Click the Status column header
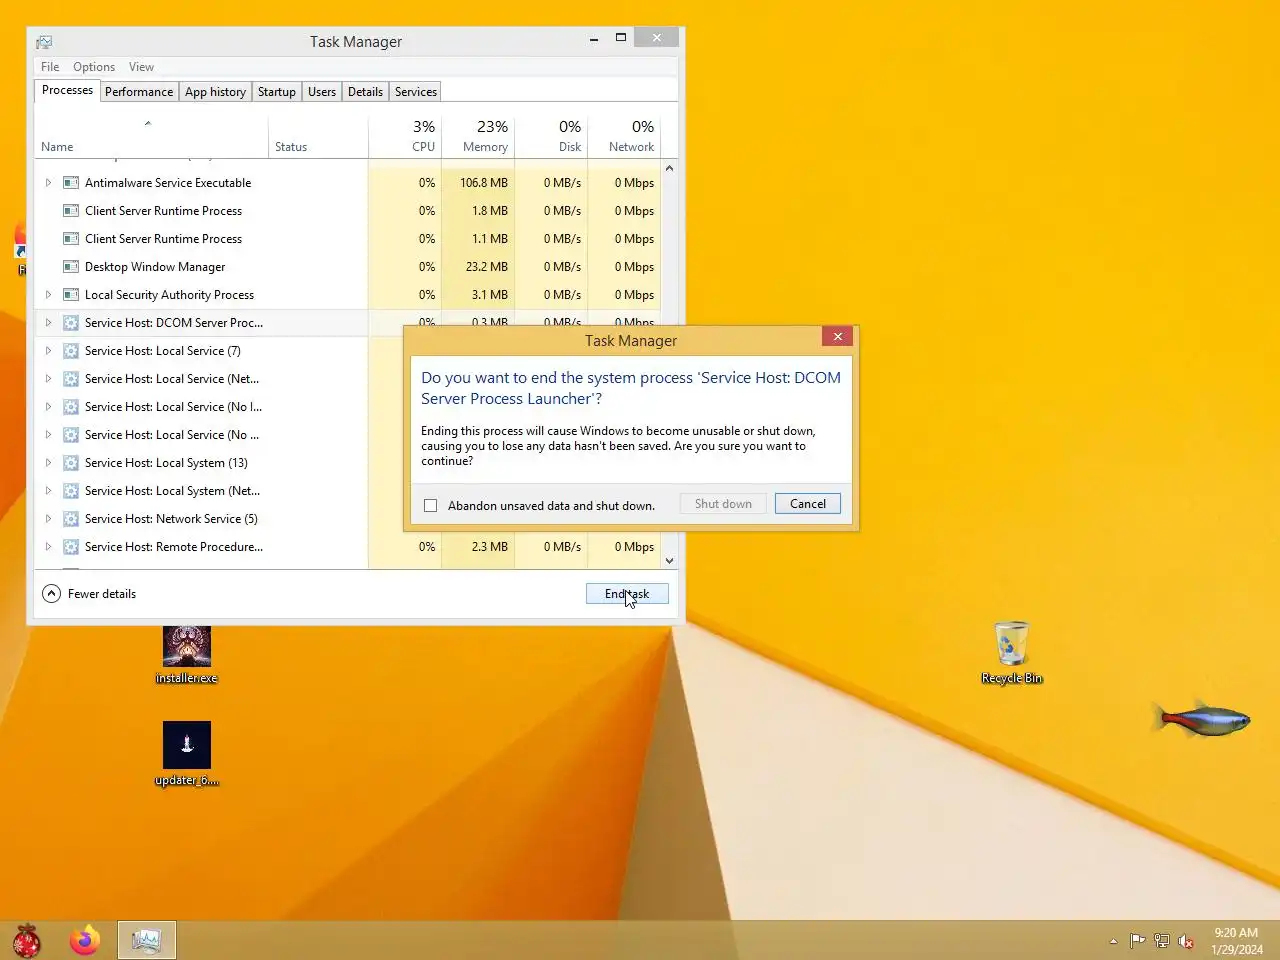The width and height of the screenshot is (1280, 960). tap(318, 136)
